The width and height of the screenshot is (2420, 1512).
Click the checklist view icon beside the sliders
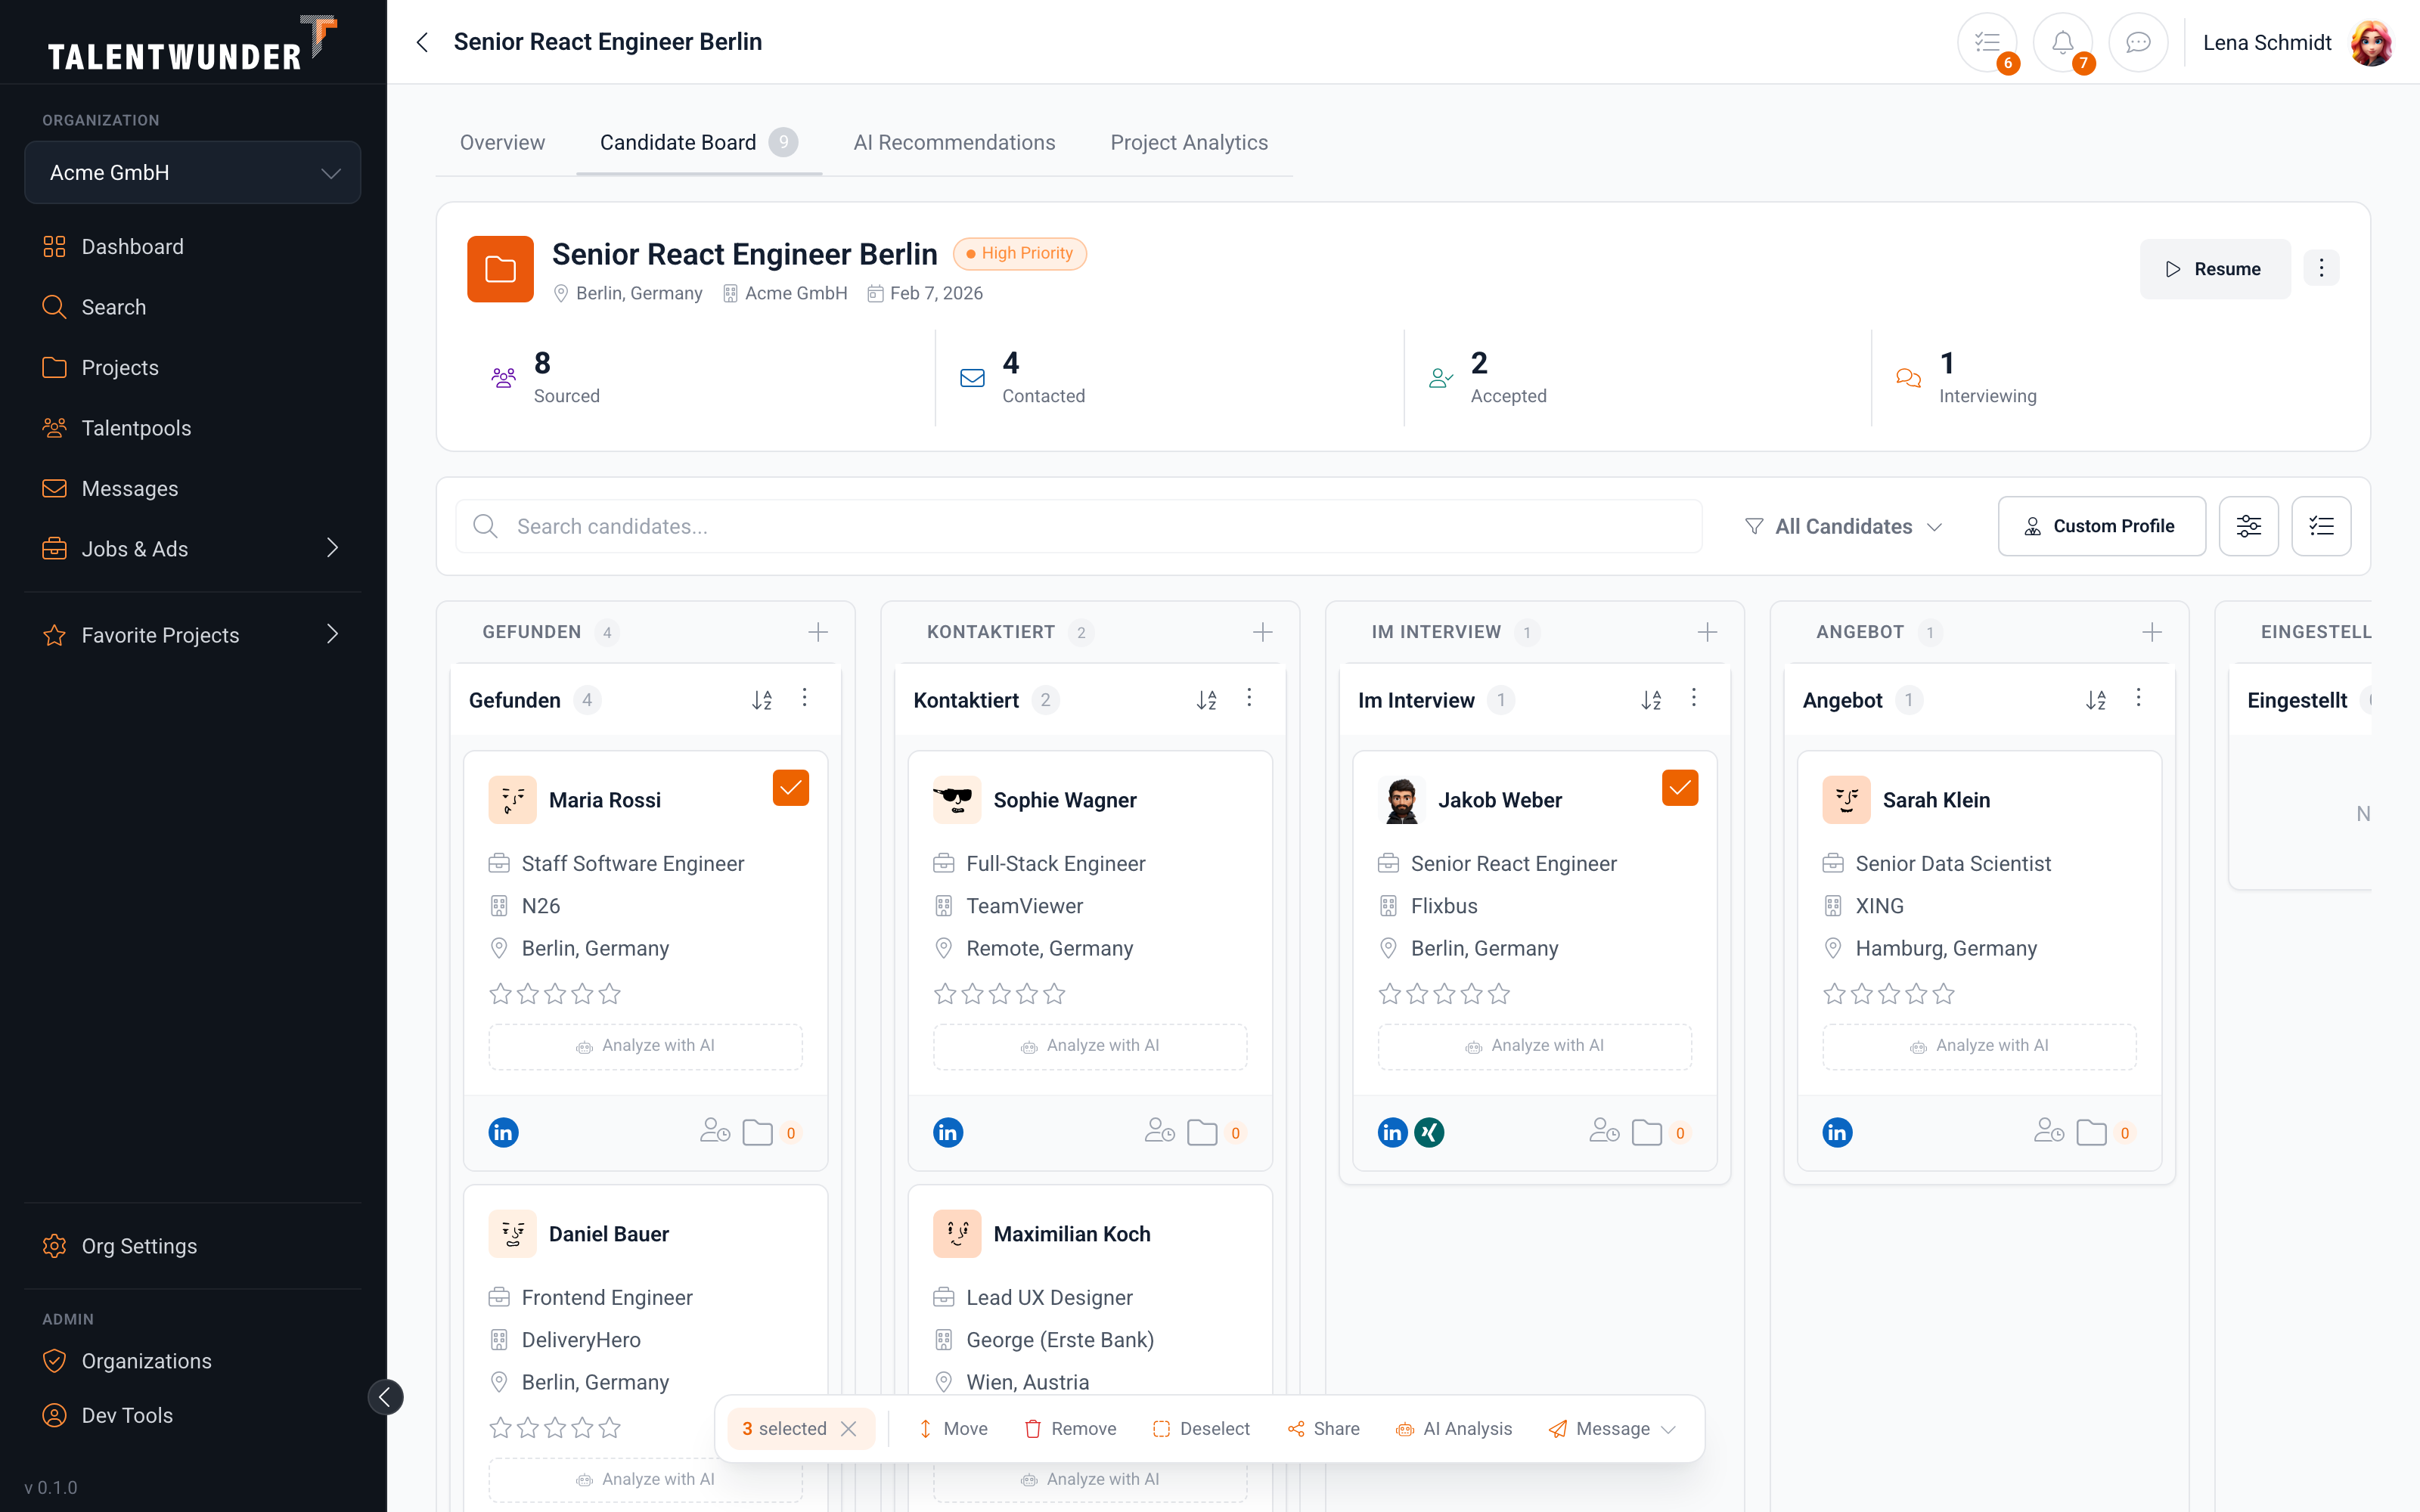2321,526
